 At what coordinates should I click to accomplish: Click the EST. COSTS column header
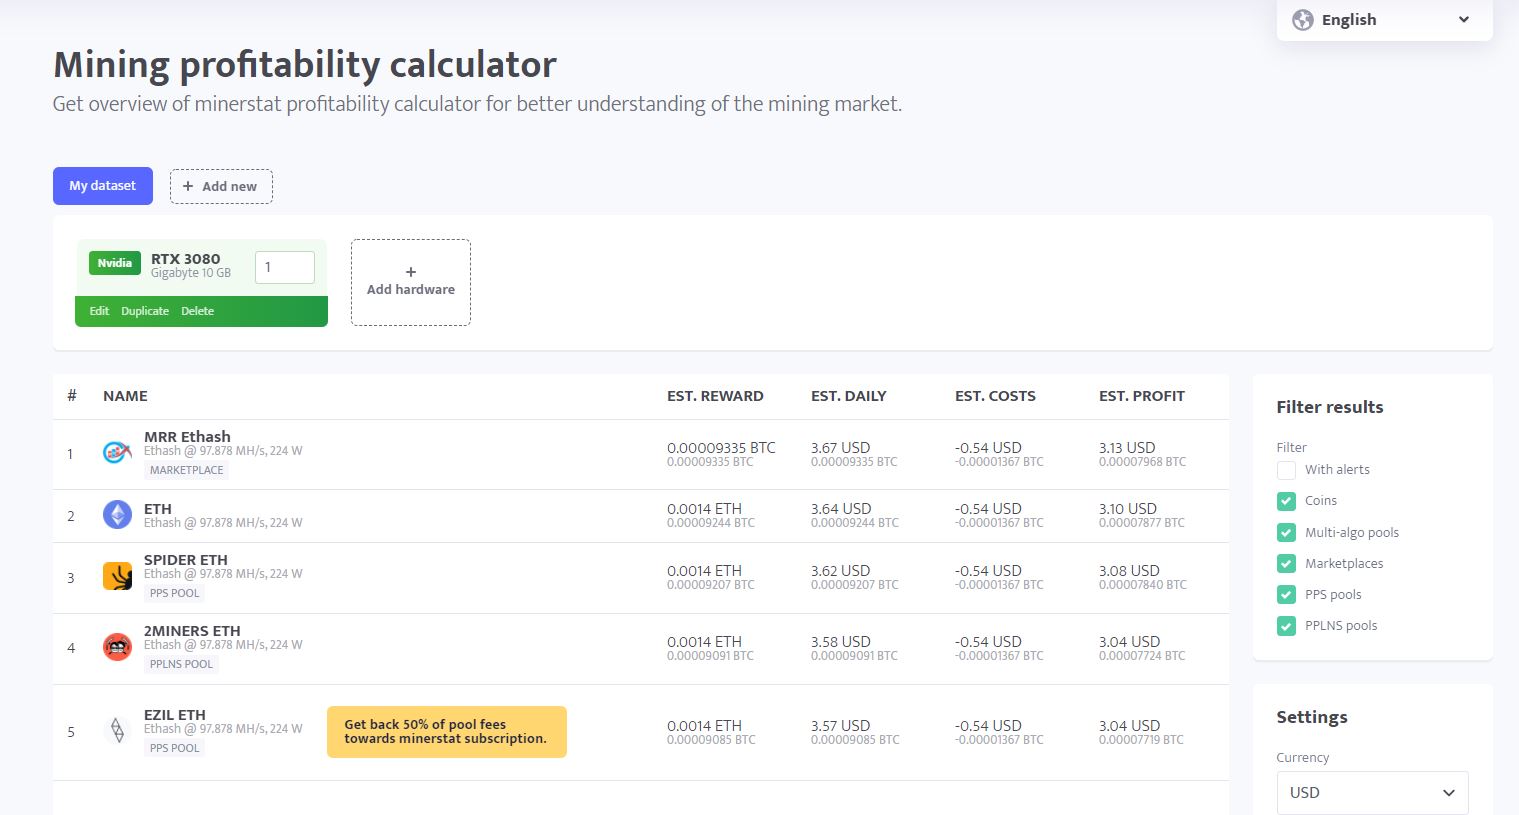995,396
